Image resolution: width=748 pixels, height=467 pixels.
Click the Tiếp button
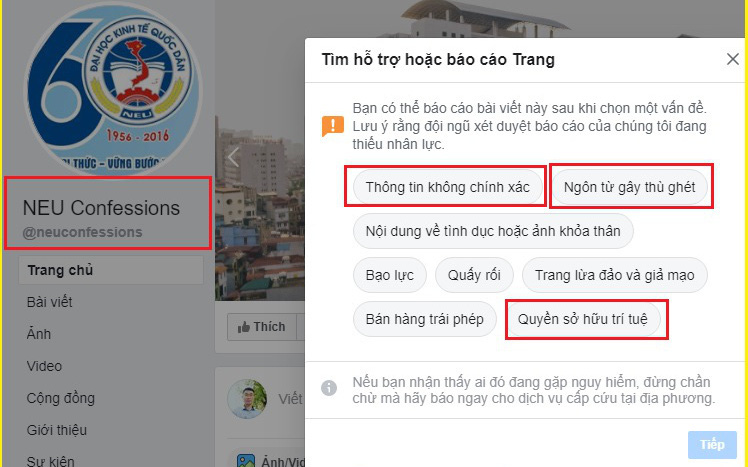coord(712,445)
